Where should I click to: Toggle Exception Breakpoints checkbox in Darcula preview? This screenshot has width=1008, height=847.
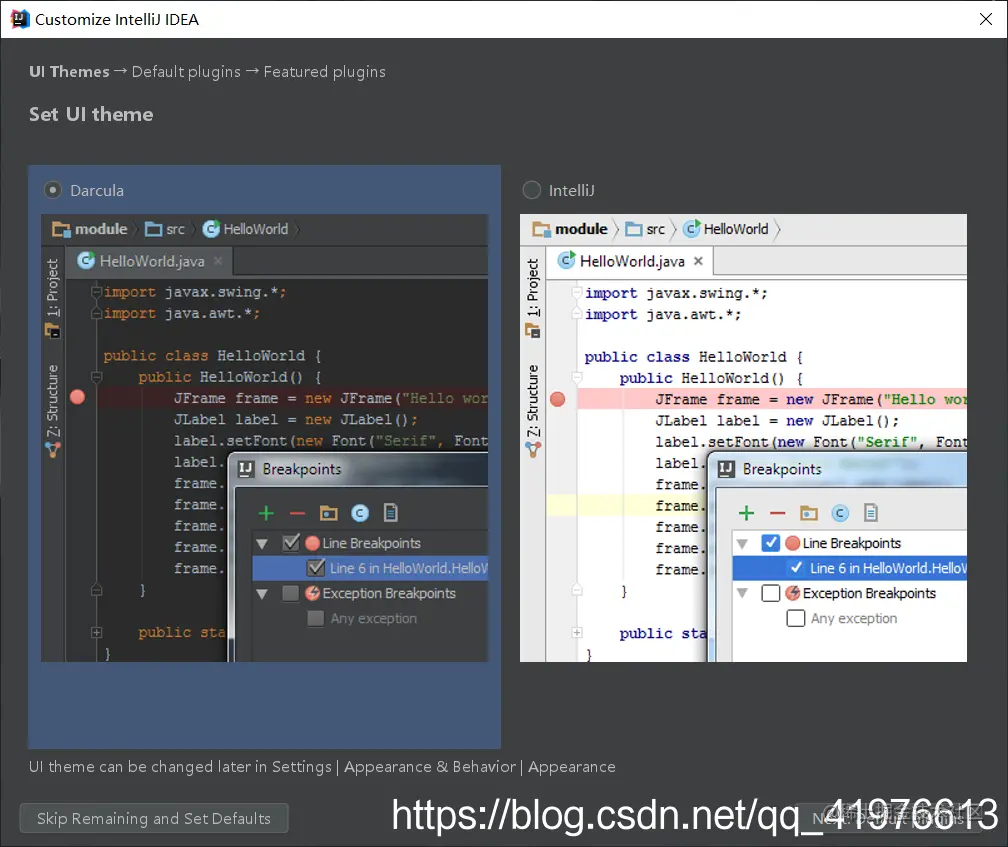(291, 593)
